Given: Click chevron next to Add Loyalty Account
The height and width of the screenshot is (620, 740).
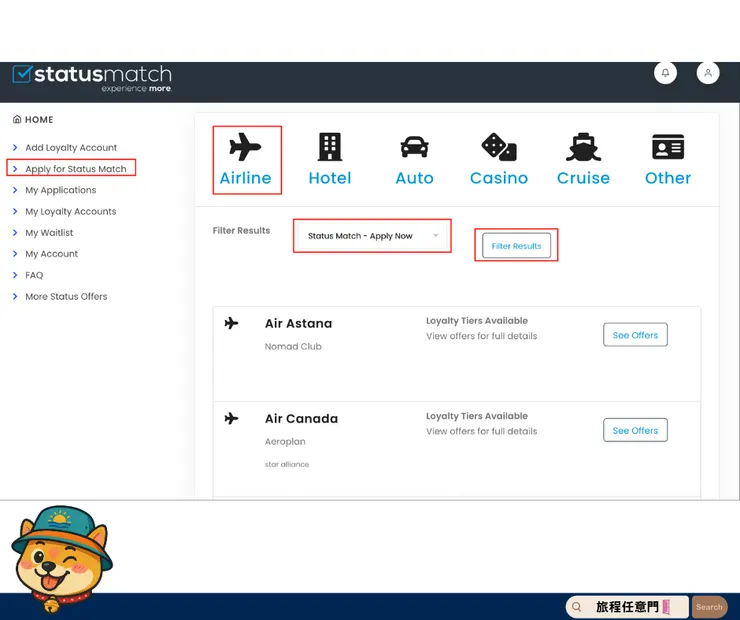Looking at the screenshot, I should 15,147.
